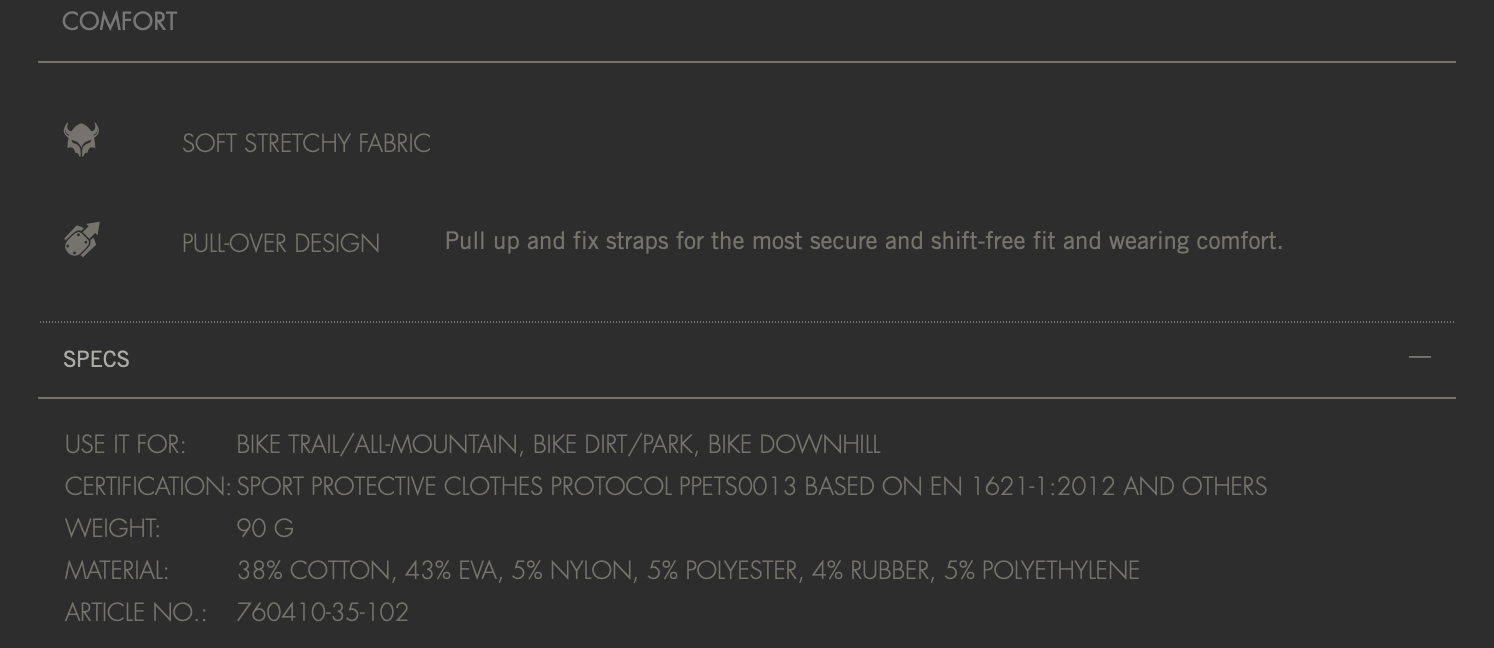Click the Bike Dirt/Park text
The width and height of the screenshot is (1494, 648).
613,444
